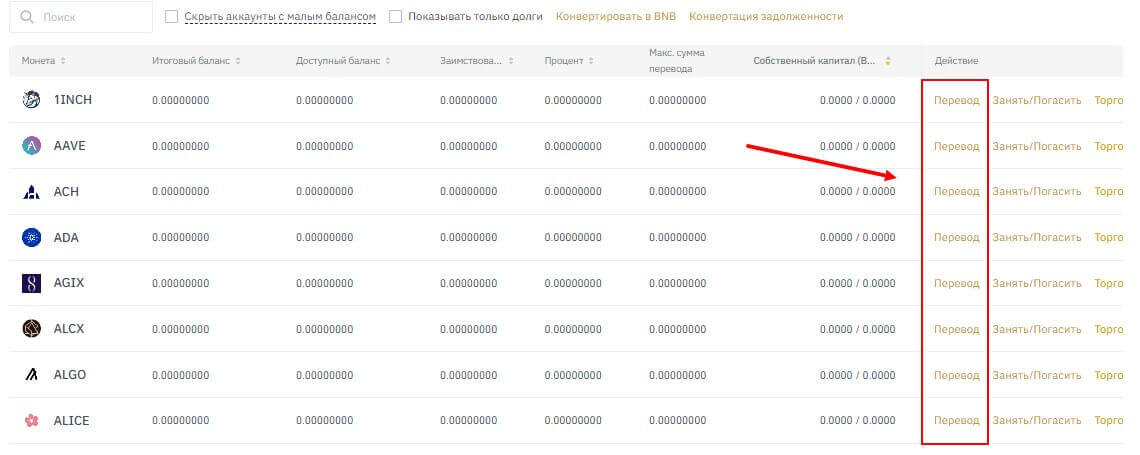The width and height of the screenshot is (1140, 455).
Task: Click the AAVE coin icon
Action: [x=31, y=146]
